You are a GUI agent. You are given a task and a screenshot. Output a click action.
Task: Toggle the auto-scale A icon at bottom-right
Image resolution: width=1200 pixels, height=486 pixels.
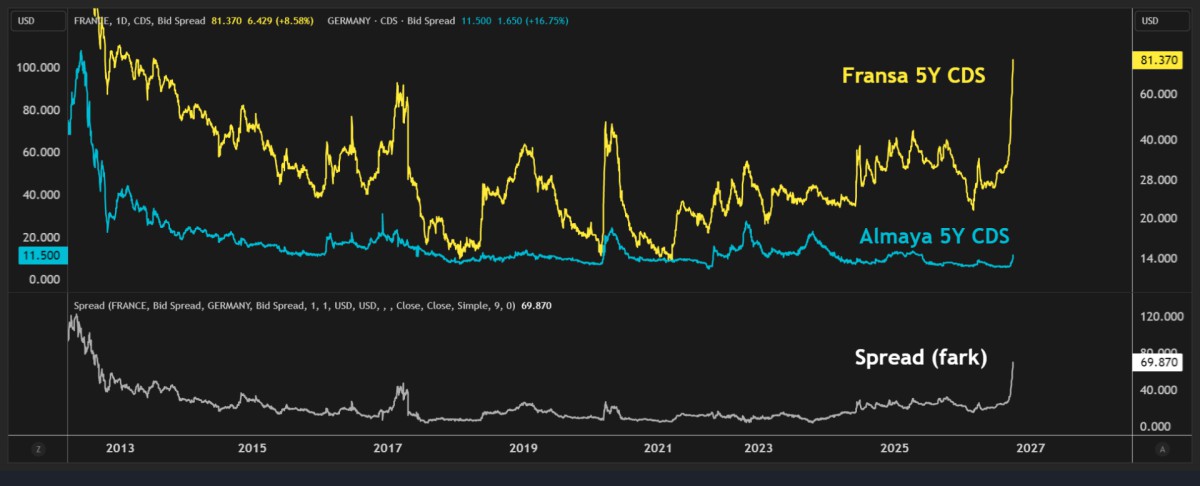click(1161, 450)
